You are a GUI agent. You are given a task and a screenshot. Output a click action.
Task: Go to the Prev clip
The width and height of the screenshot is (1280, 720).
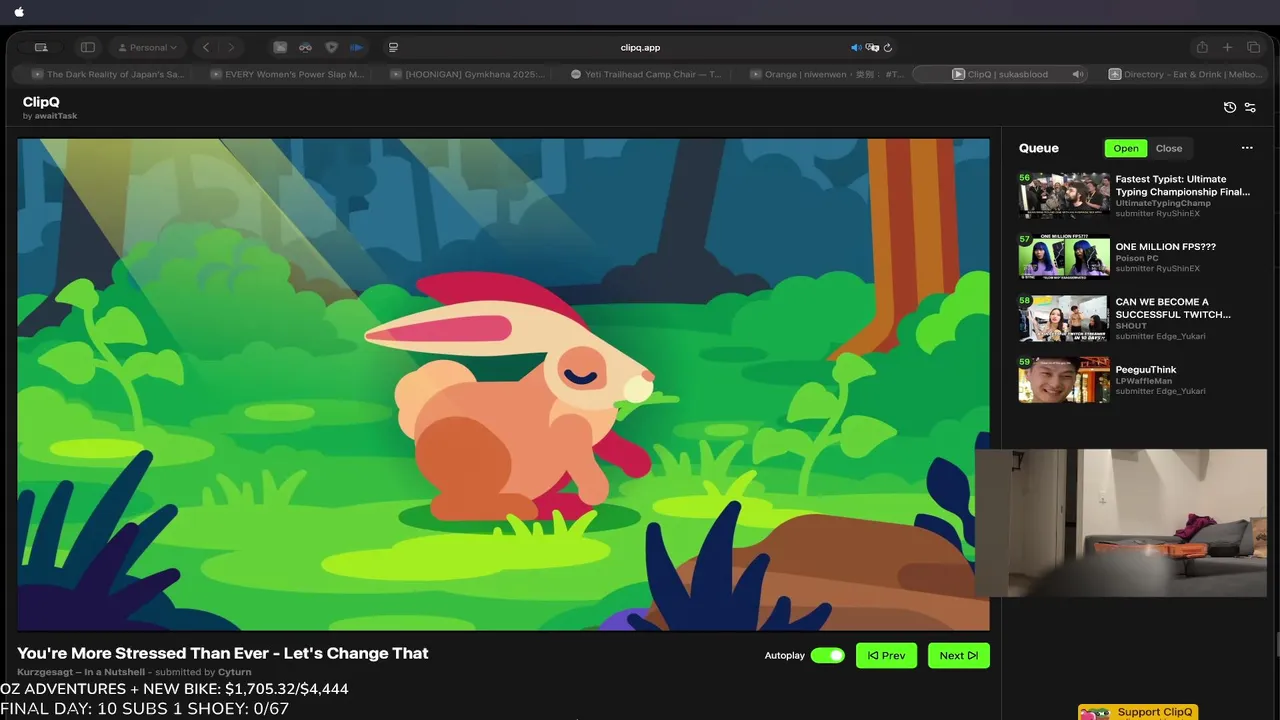[x=886, y=656]
